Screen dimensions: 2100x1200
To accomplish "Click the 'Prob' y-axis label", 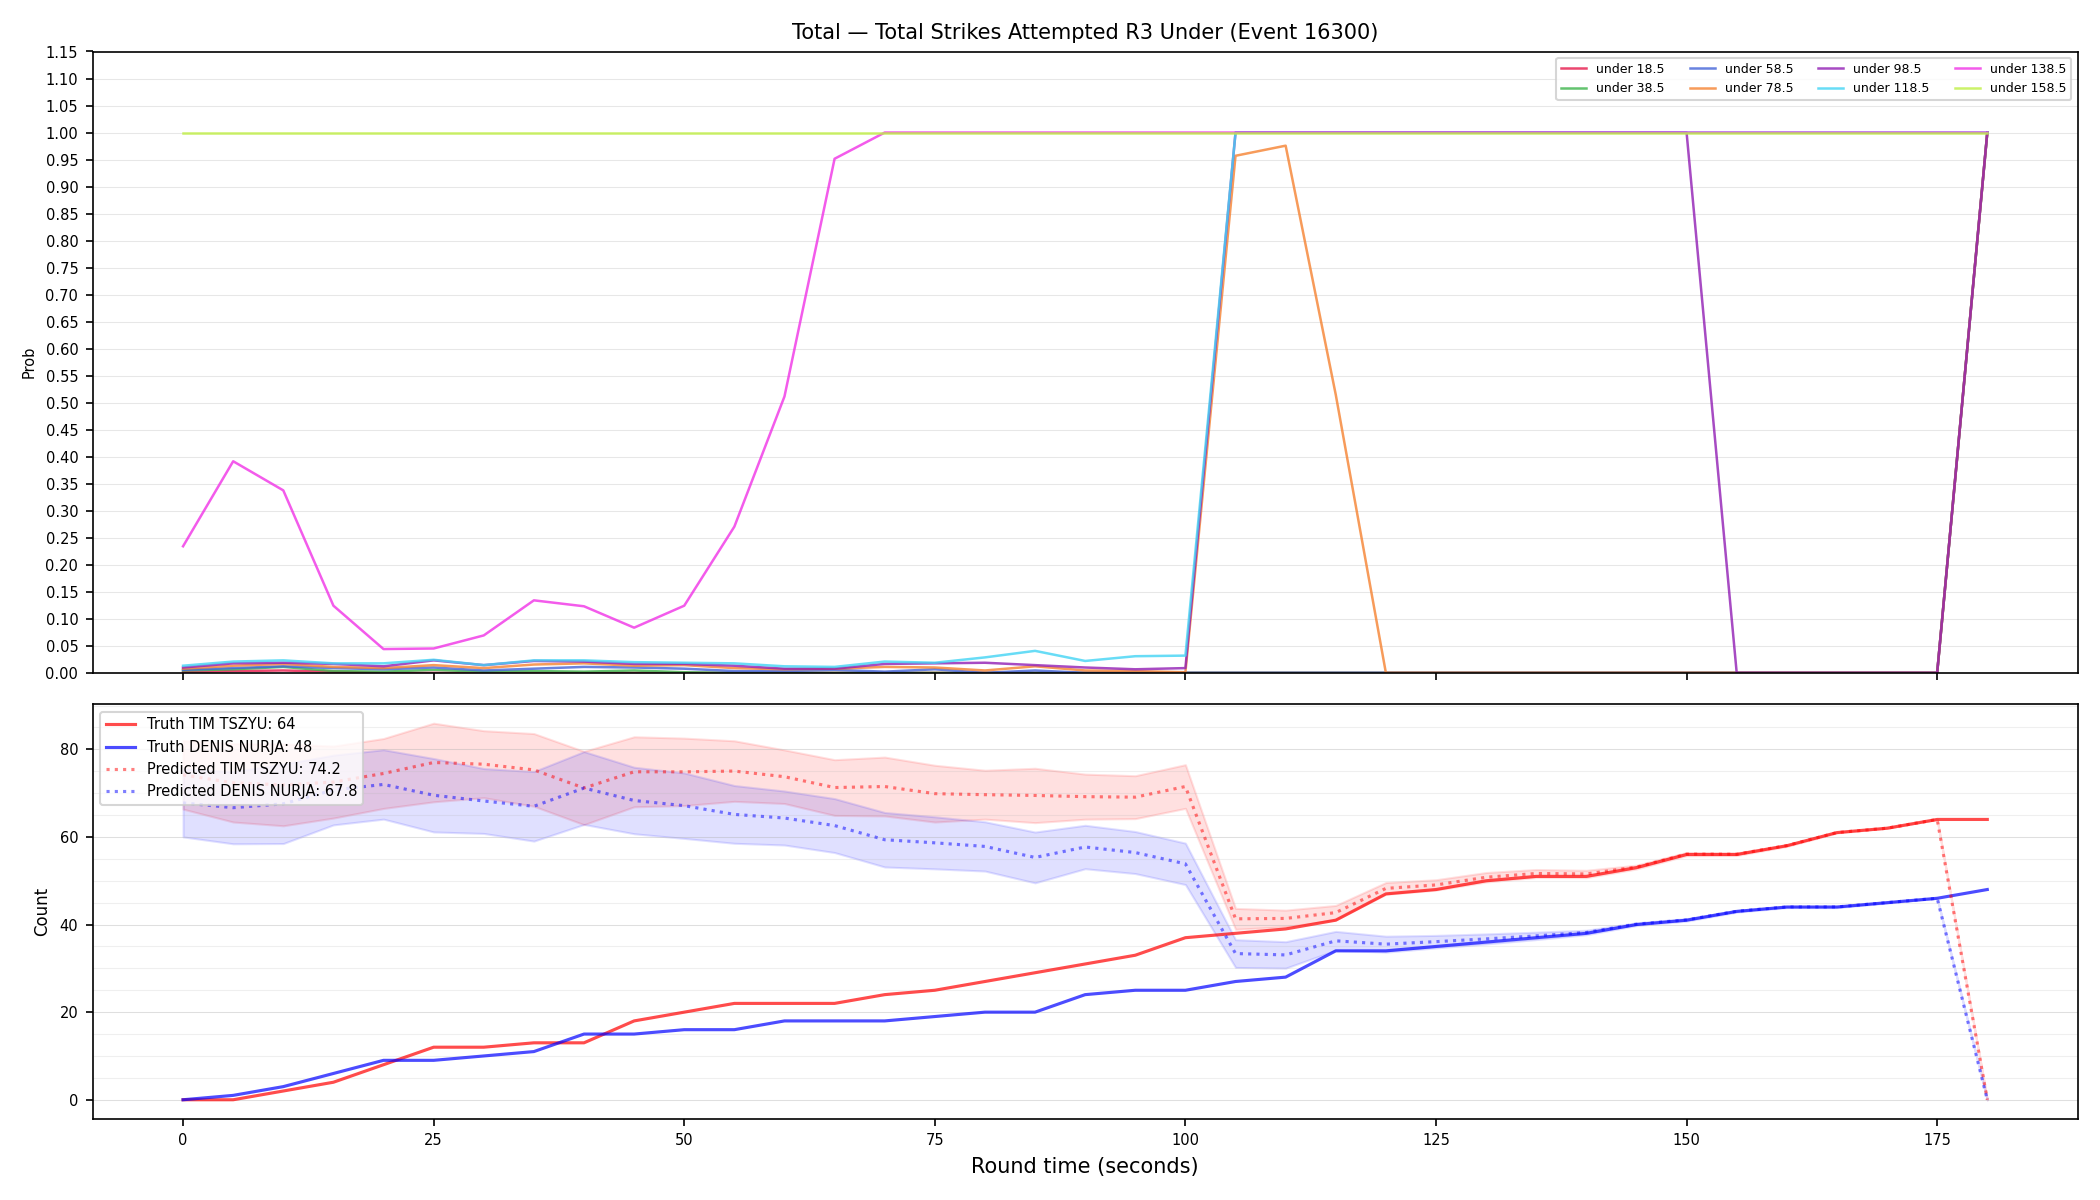I will (x=29, y=363).
